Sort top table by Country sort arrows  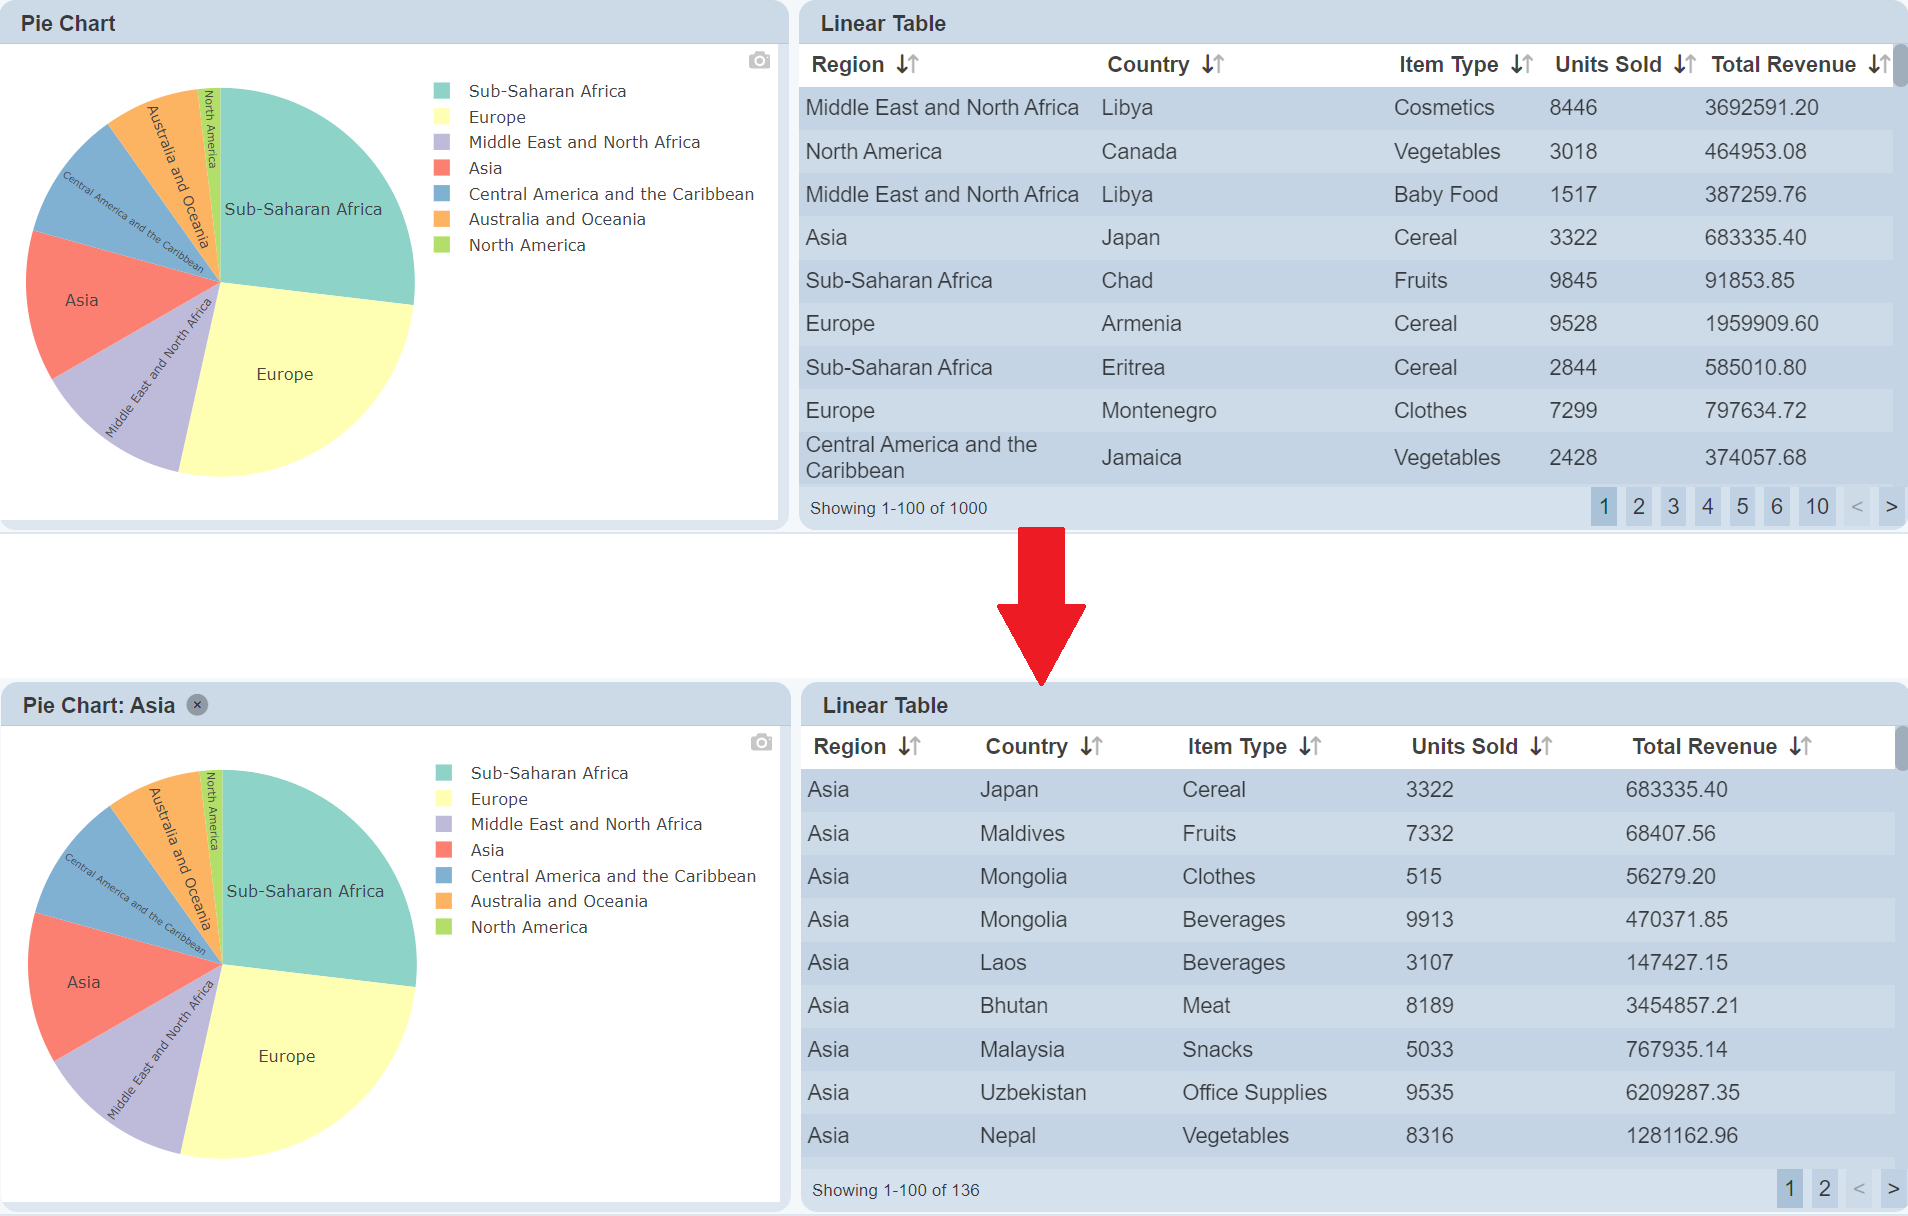pyautogui.click(x=1212, y=65)
